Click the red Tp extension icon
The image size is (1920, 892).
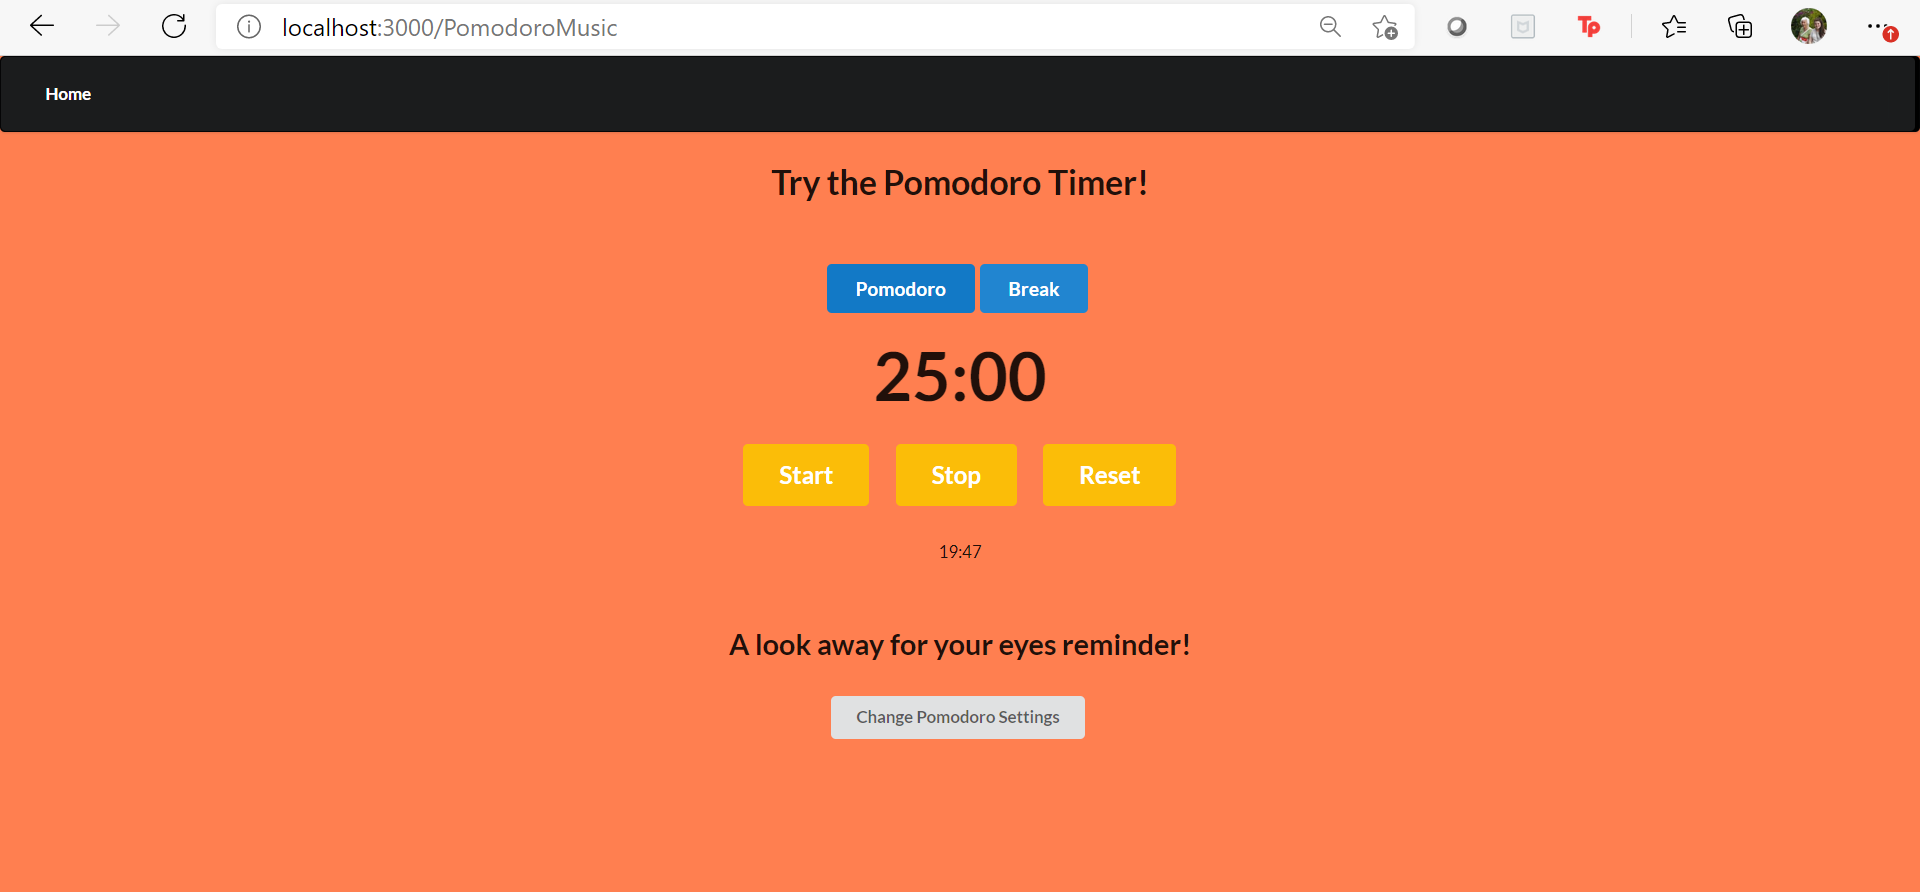coord(1588,27)
